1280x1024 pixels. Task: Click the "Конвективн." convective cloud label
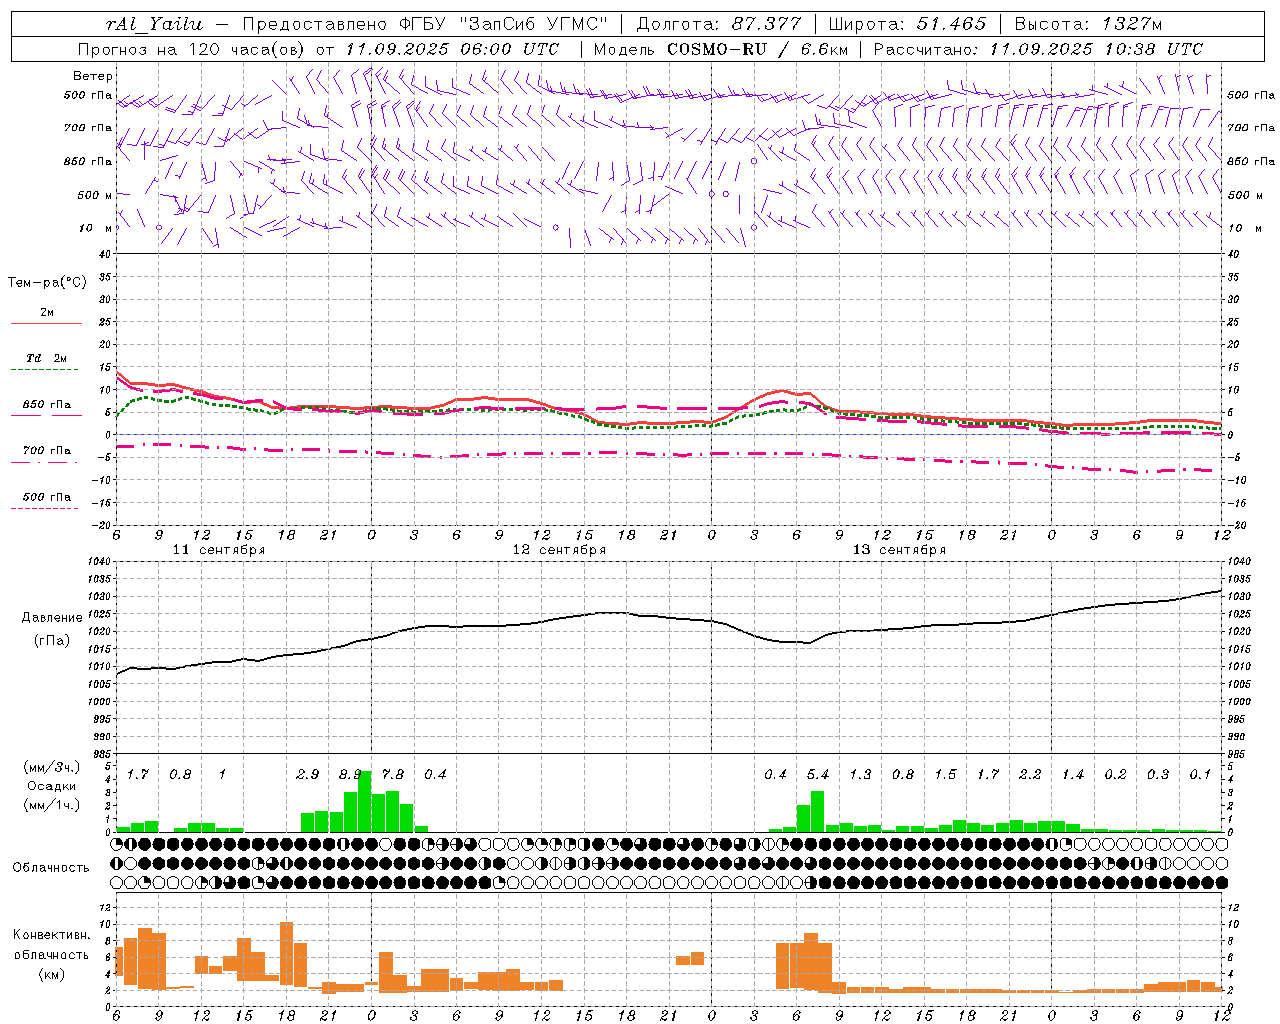click(52, 936)
